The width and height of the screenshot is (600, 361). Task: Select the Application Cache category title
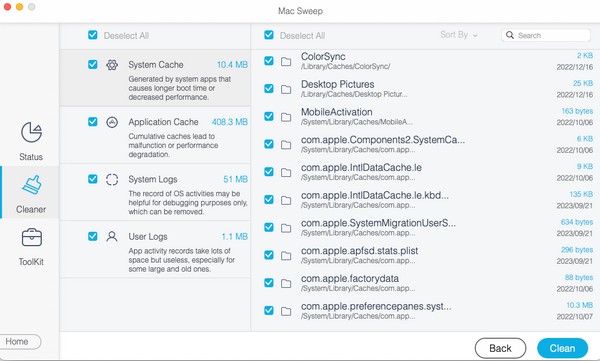tap(163, 122)
